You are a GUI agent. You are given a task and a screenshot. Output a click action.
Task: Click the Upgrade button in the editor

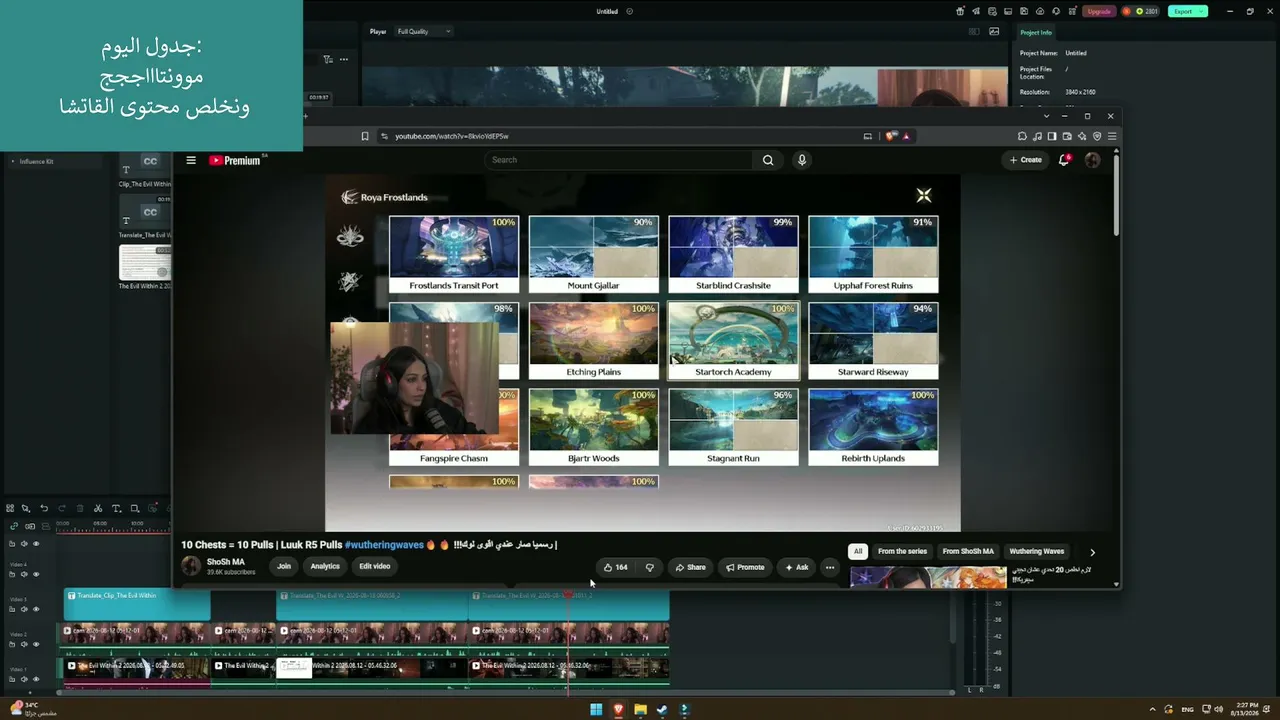pyautogui.click(x=1099, y=11)
